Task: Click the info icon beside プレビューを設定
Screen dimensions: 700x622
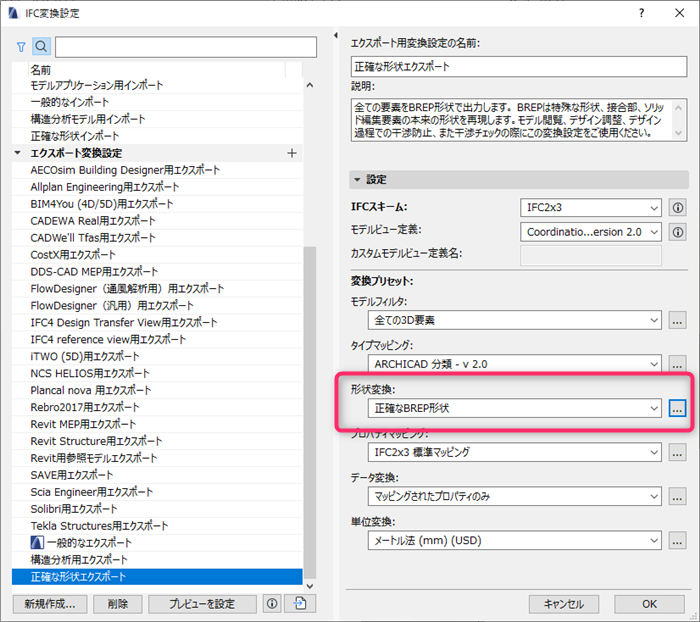Action: (272, 604)
